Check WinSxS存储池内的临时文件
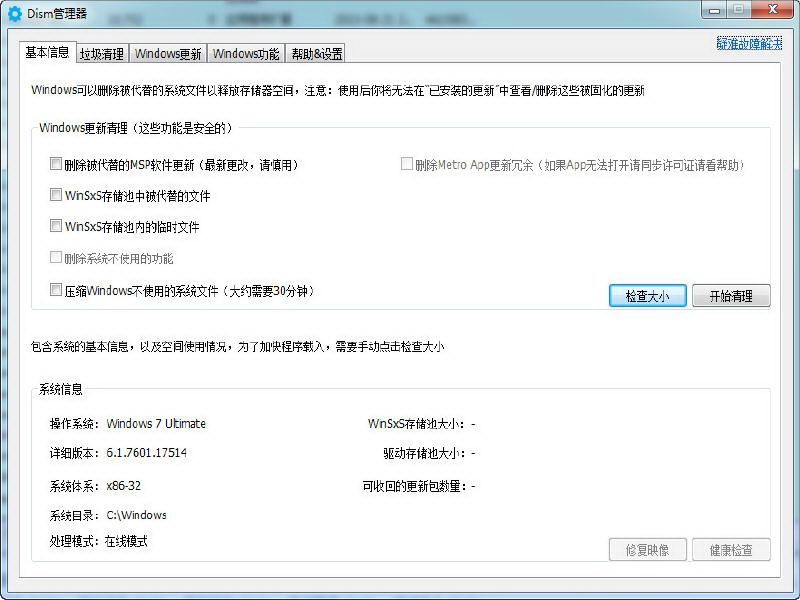Viewport: 800px width, 600px height. pos(56,225)
